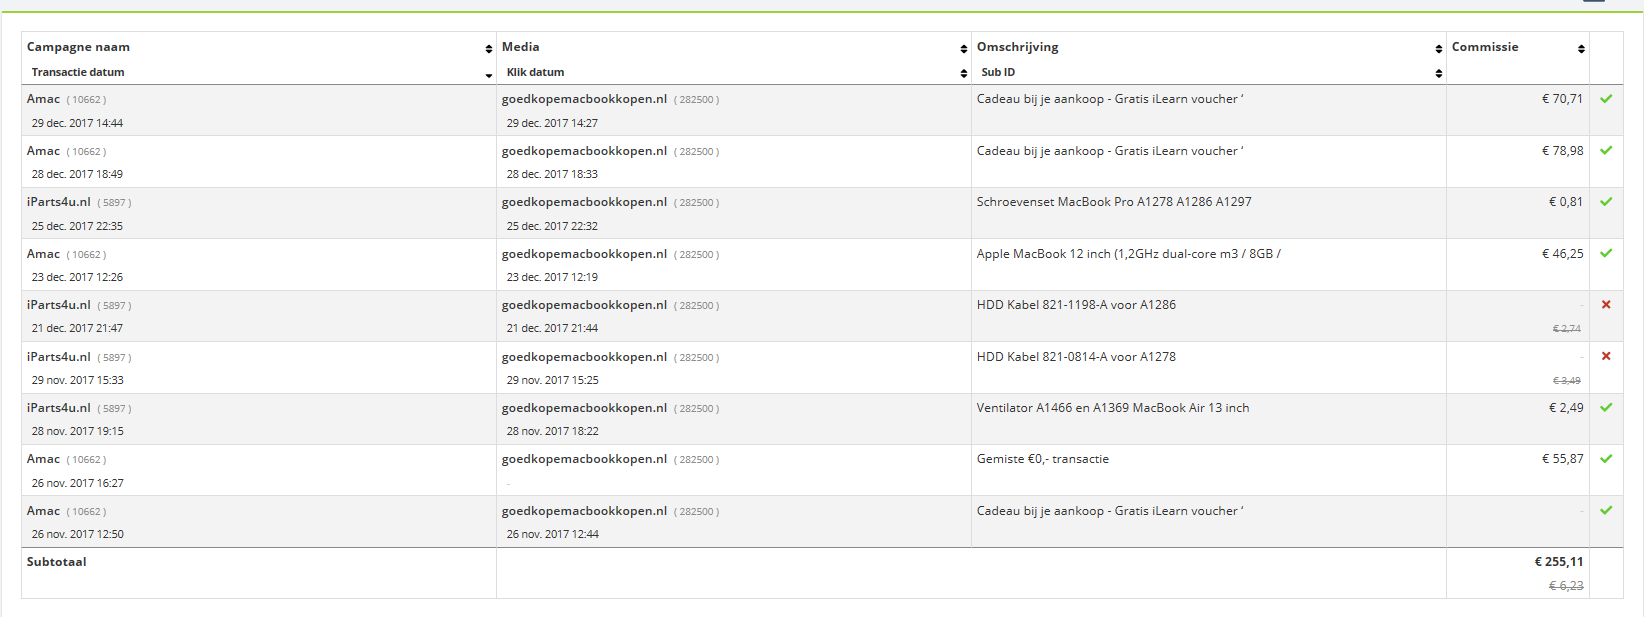Click the approved checkmark beside €78,98
The width and height of the screenshot is (1644, 617).
click(x=1606, y=151)
